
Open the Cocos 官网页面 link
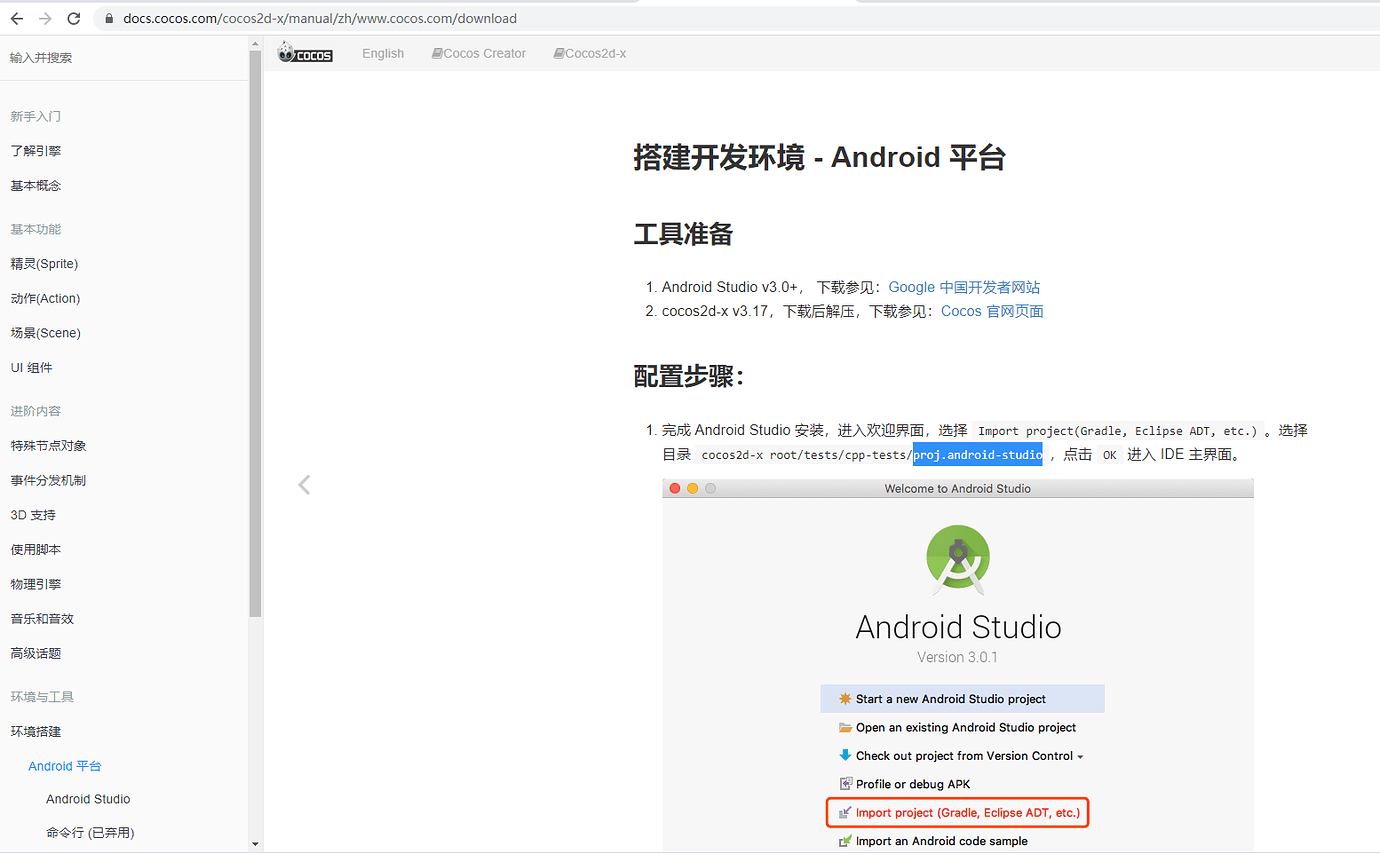[x=991, y=311]
